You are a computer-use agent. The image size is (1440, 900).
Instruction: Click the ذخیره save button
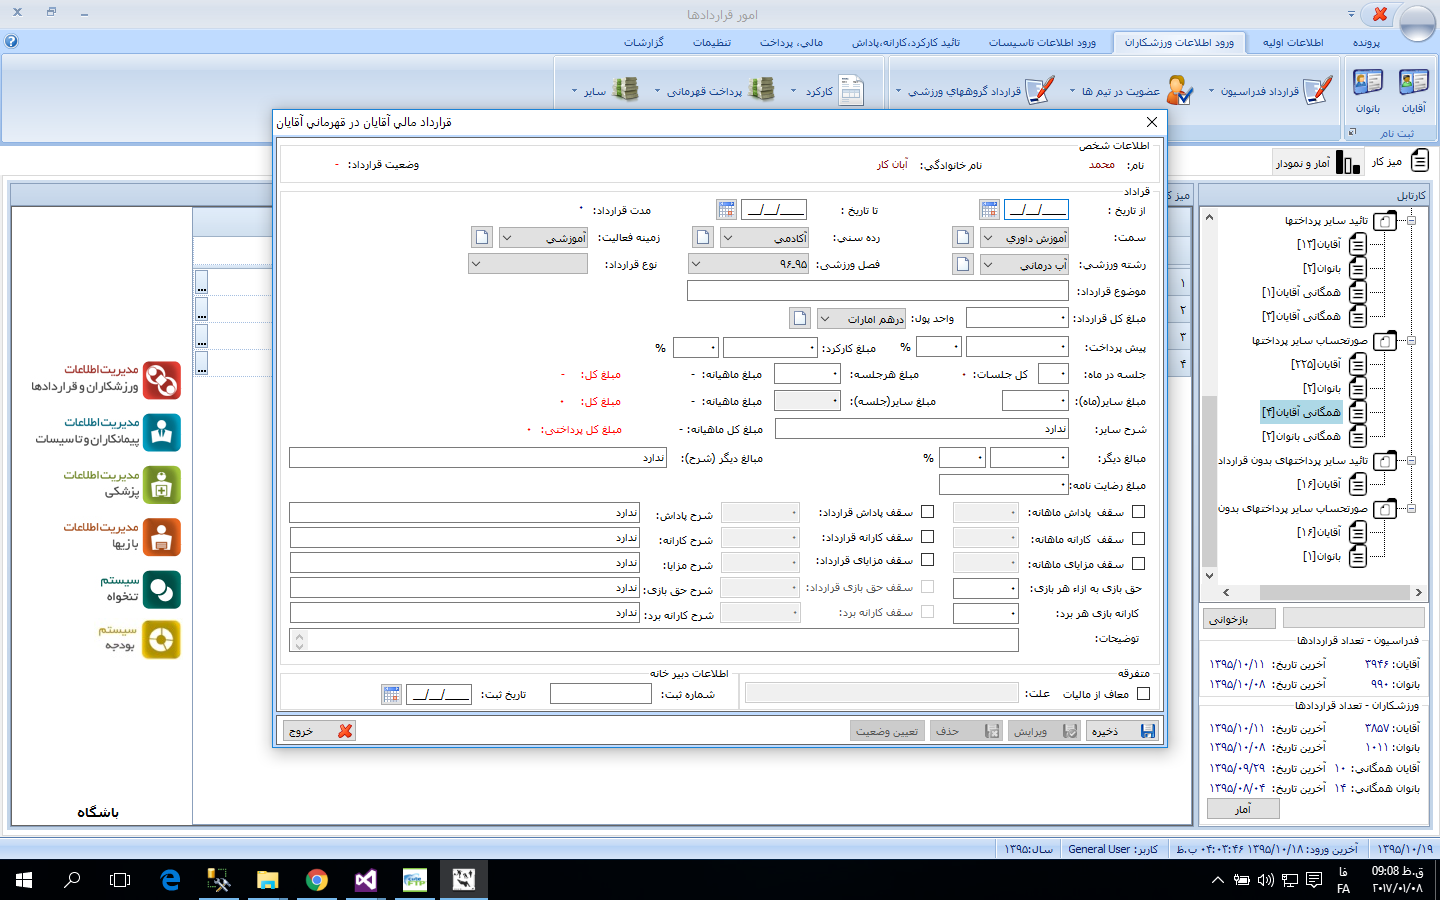click(1122, 731)
